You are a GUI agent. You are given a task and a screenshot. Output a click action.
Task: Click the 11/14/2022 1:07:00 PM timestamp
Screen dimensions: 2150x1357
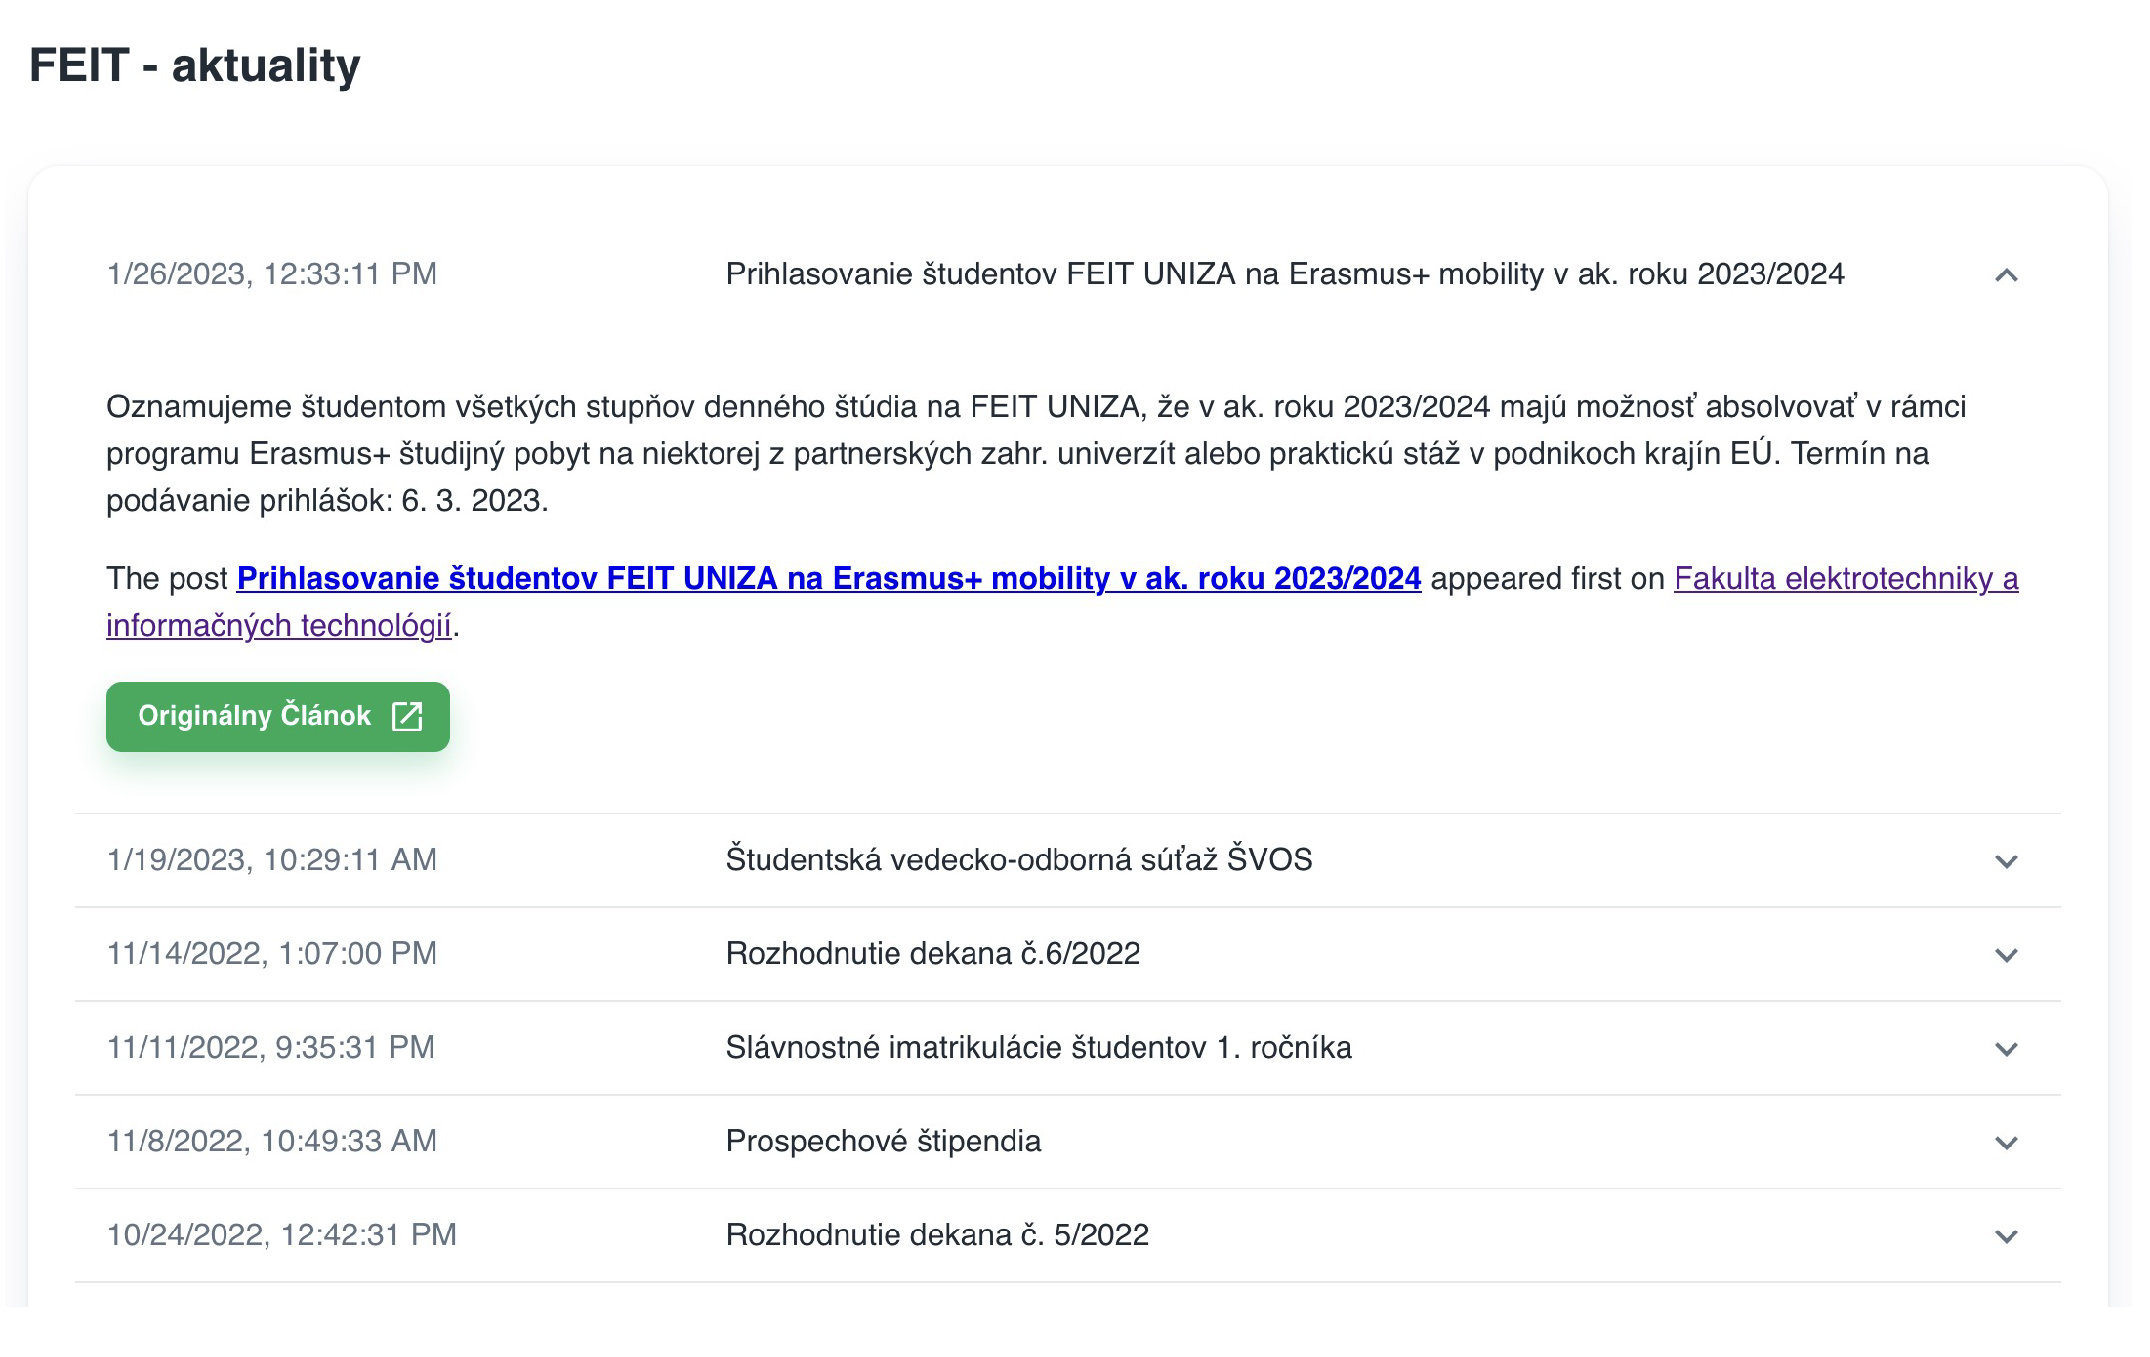(x=271, y=953)
